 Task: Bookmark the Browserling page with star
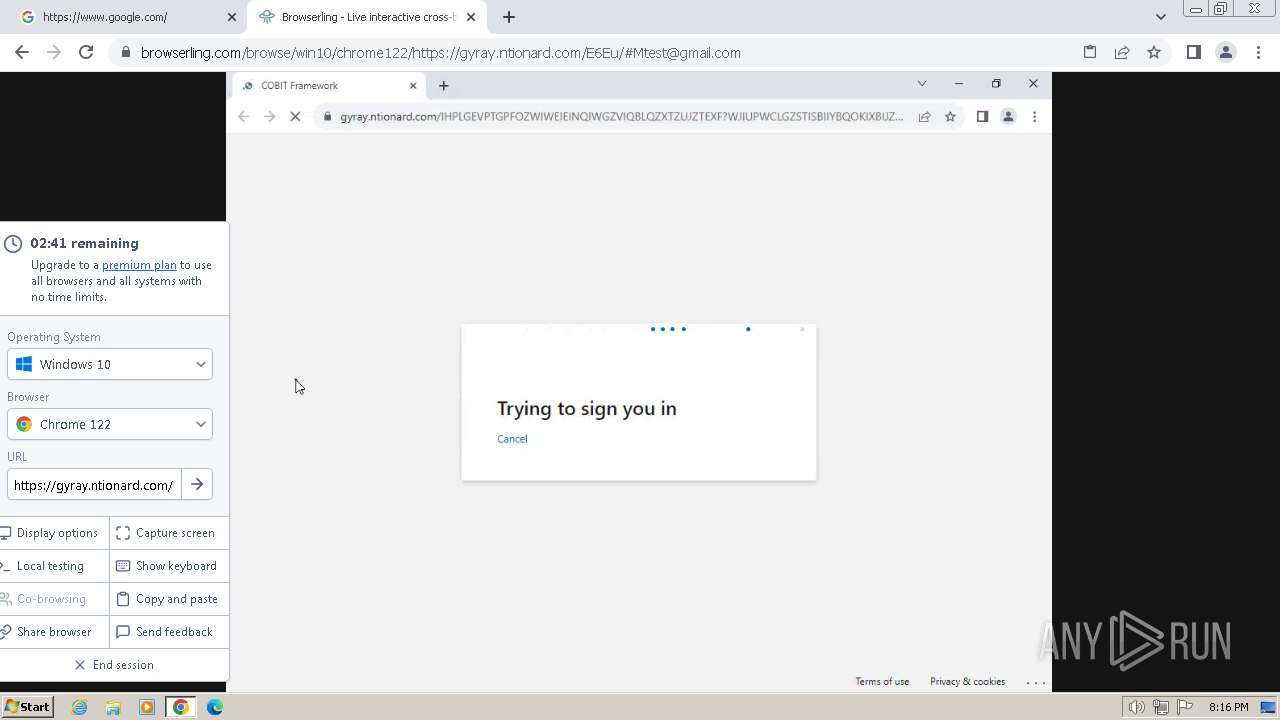(x=1154, y=52)
